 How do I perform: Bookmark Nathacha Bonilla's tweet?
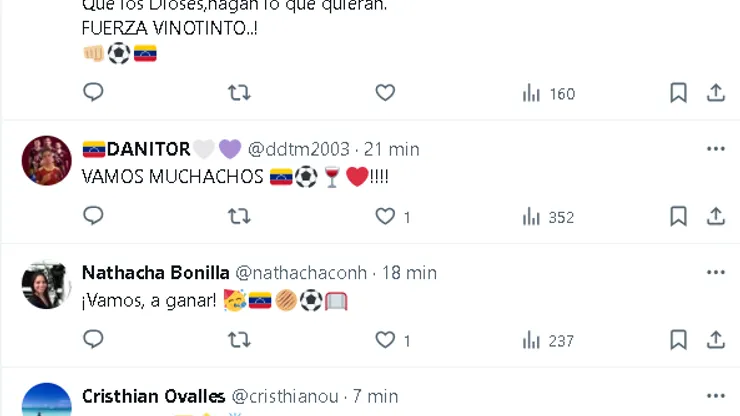[x=678, y=340]
